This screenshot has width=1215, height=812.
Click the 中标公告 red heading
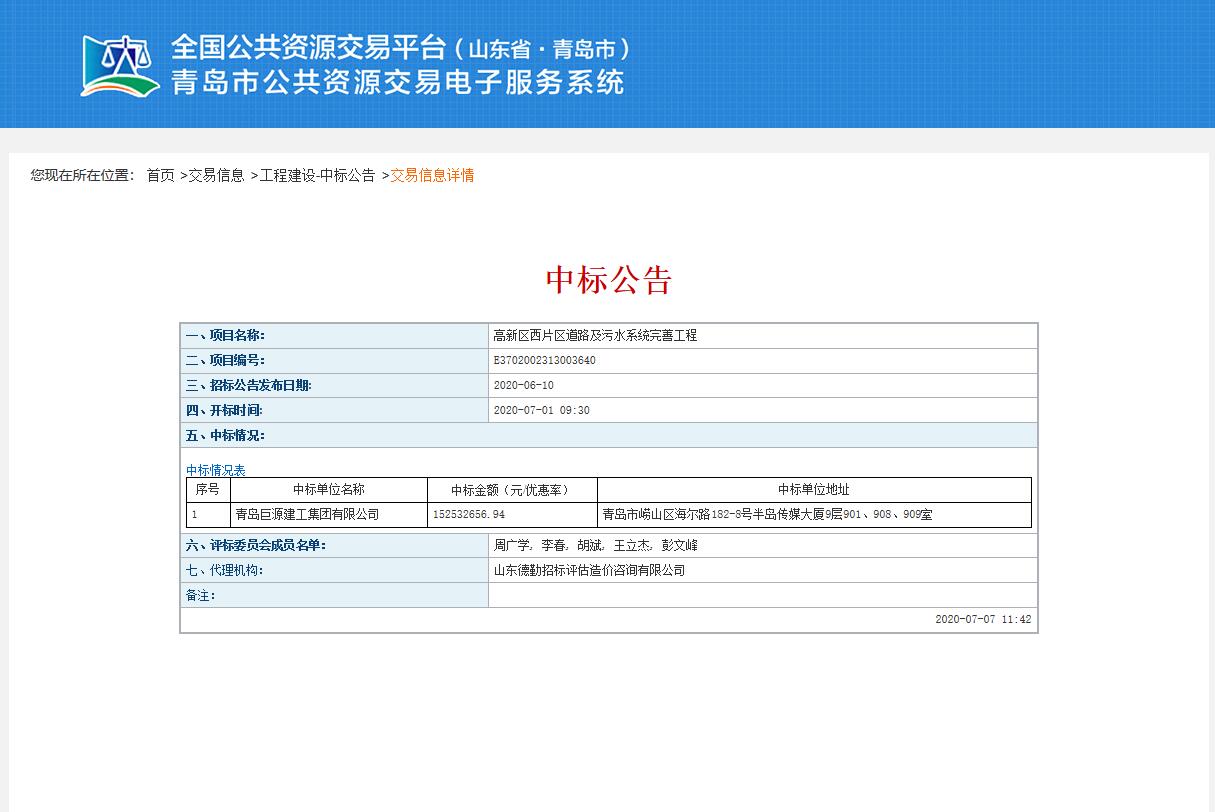tap(608, 280)
